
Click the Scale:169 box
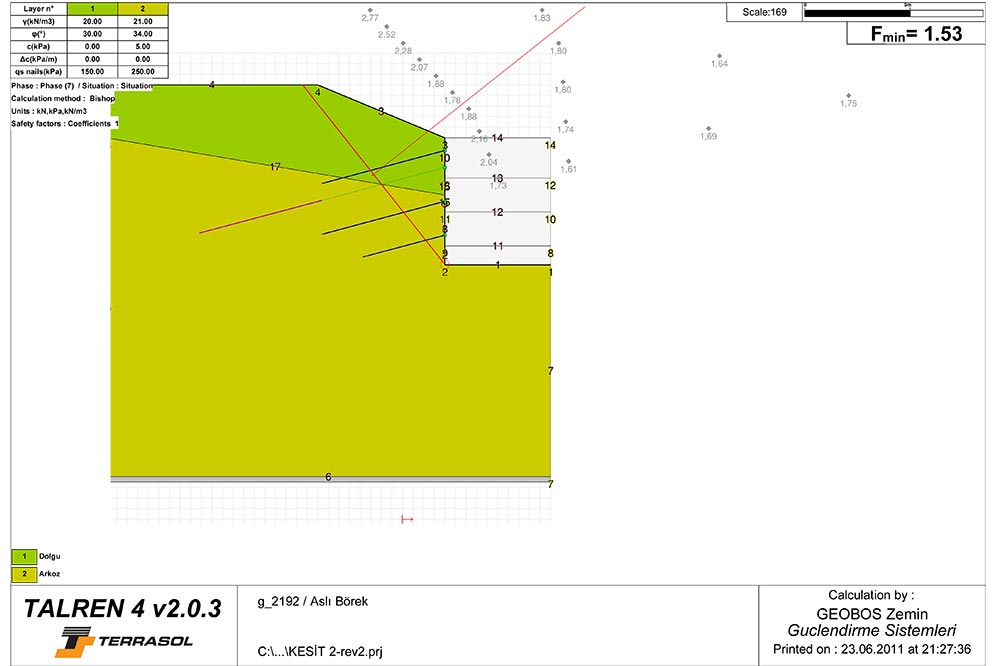point(765,12)
